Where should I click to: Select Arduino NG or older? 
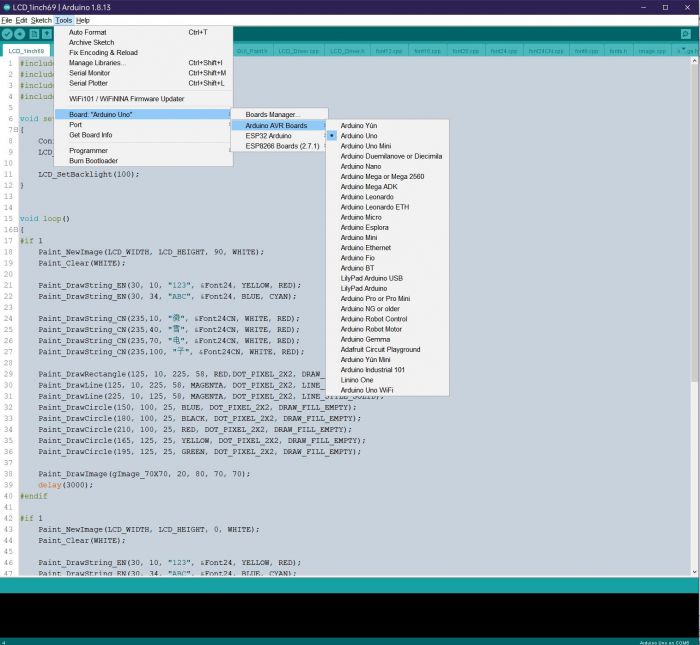tap(388, 309)
